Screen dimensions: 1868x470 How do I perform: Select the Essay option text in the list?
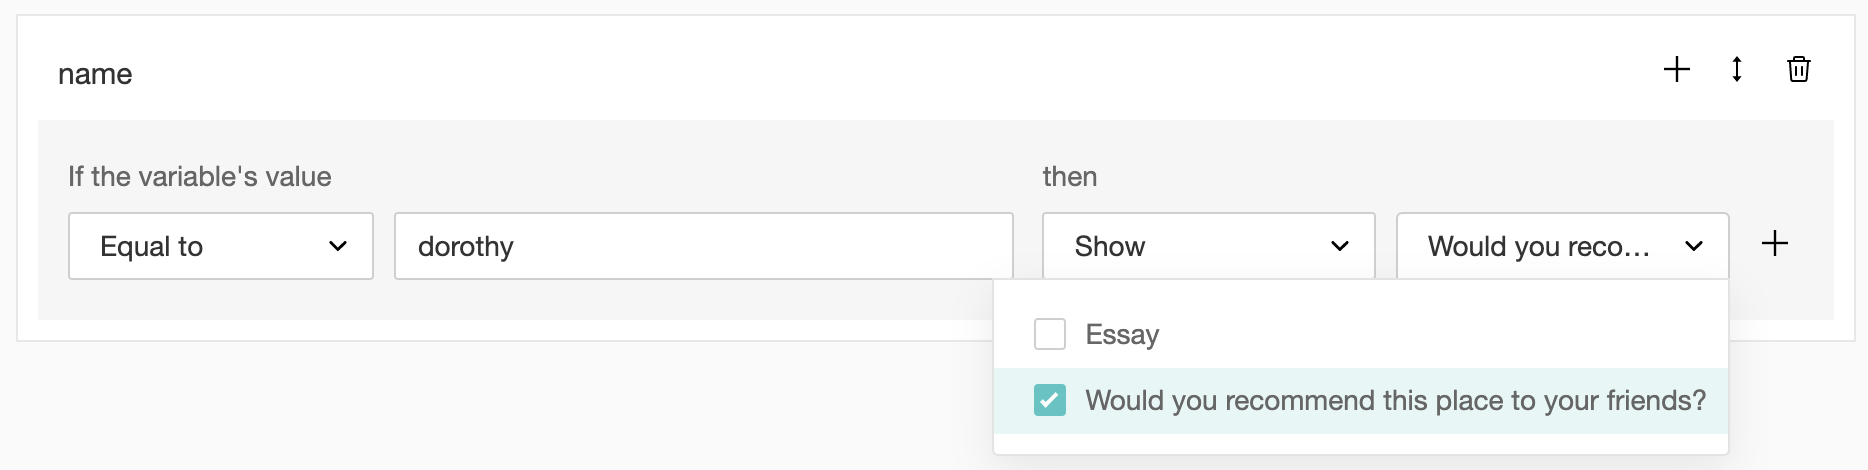(1122, 334)
